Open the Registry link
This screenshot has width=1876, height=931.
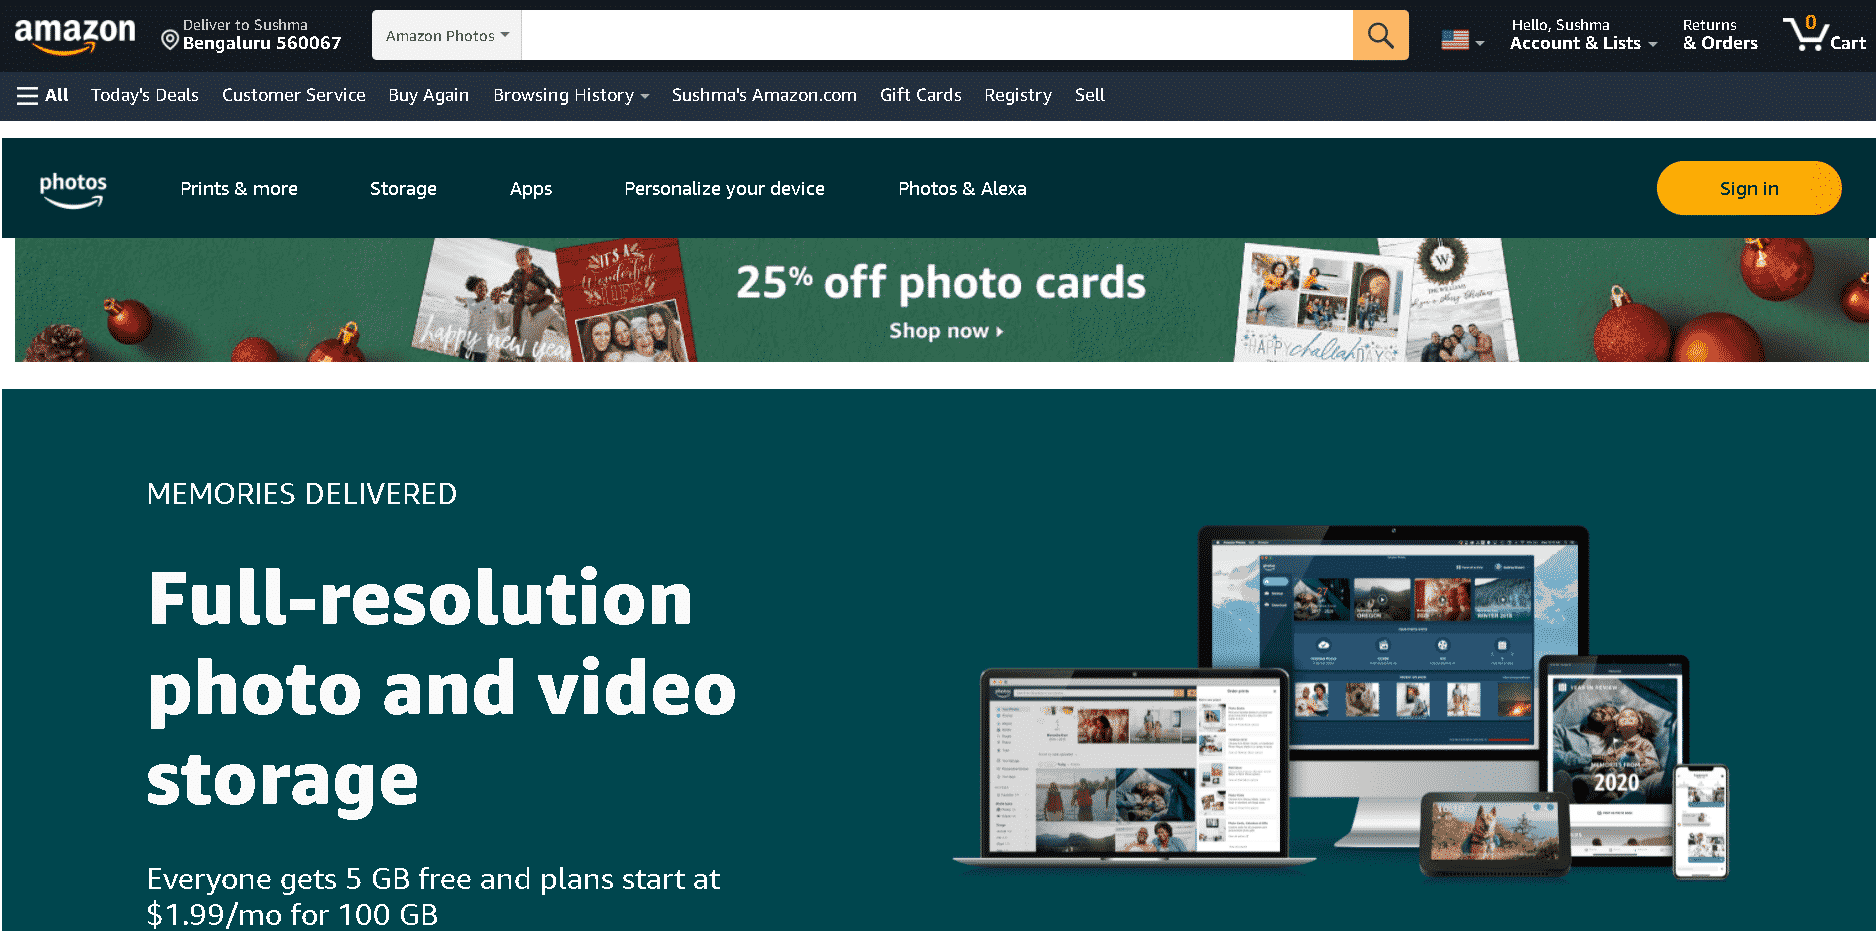click(1018, 95)
